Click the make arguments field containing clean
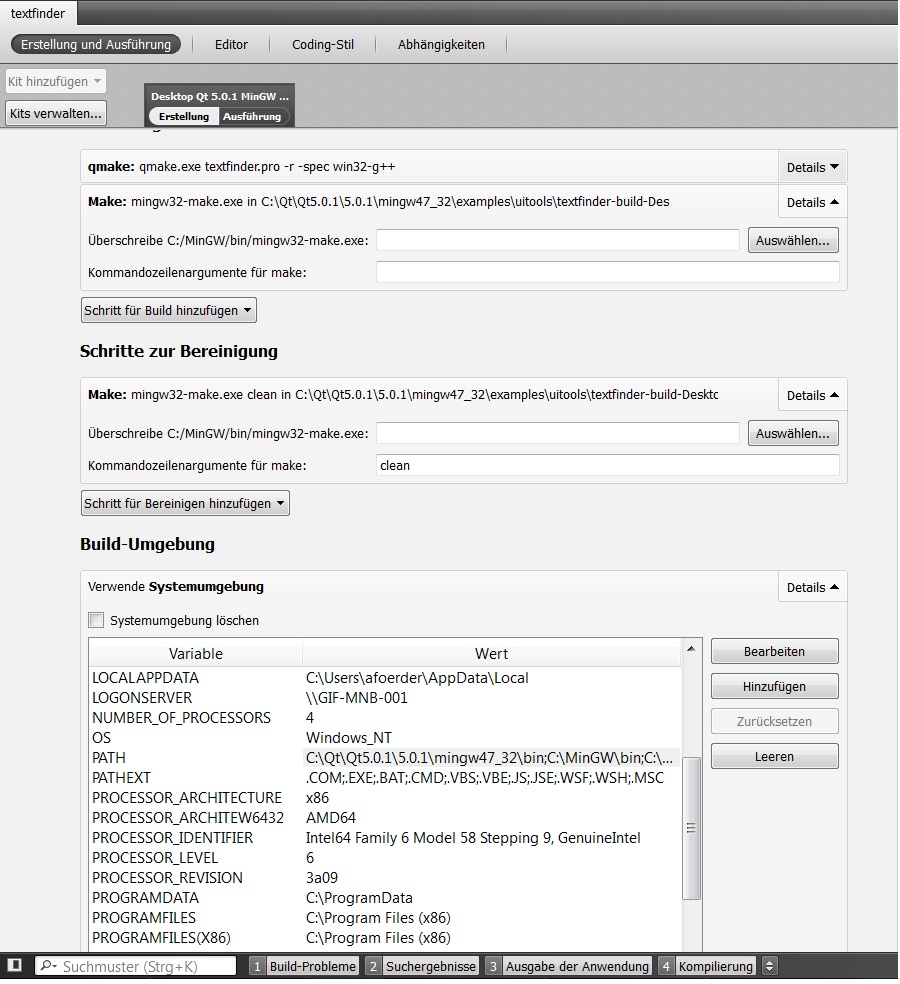The height and width of the screenshot is (984, 900). [x=608, y=466]
